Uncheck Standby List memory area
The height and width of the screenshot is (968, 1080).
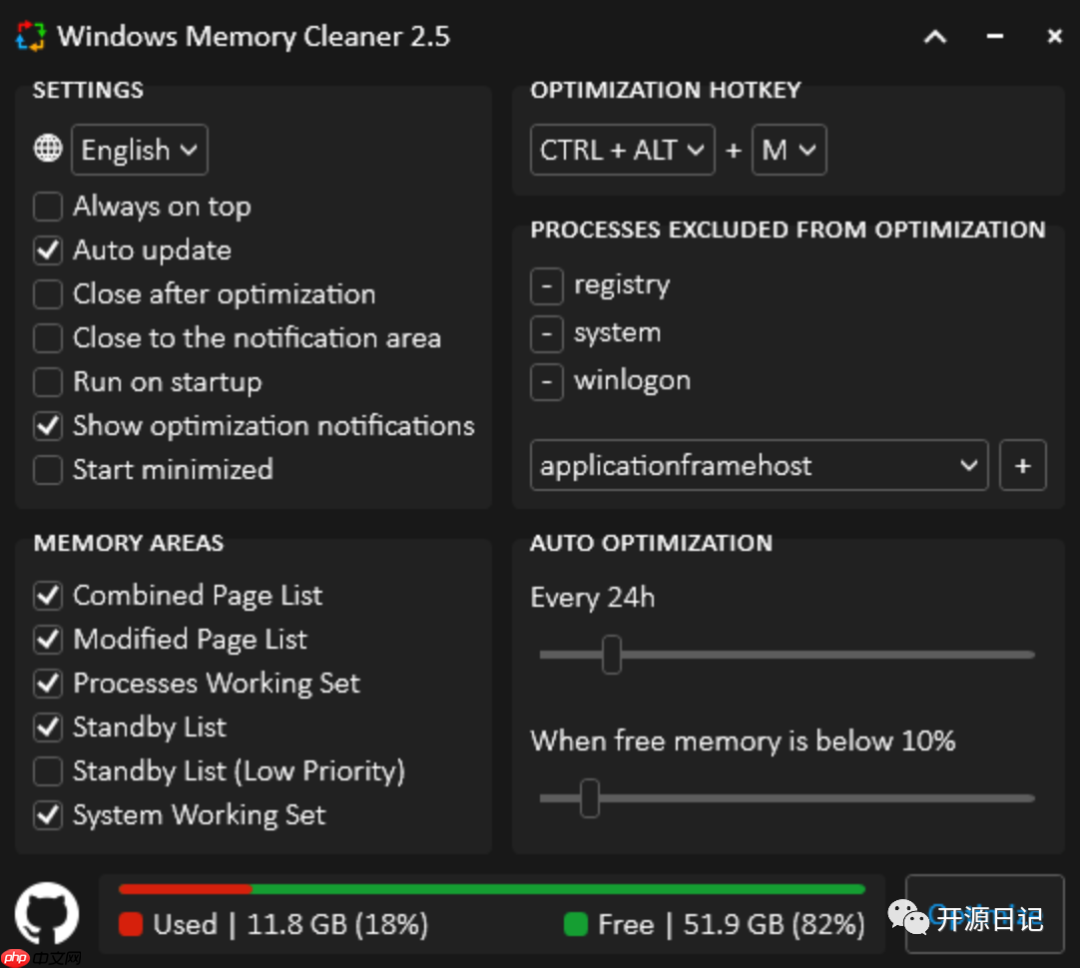coord(47,727)
